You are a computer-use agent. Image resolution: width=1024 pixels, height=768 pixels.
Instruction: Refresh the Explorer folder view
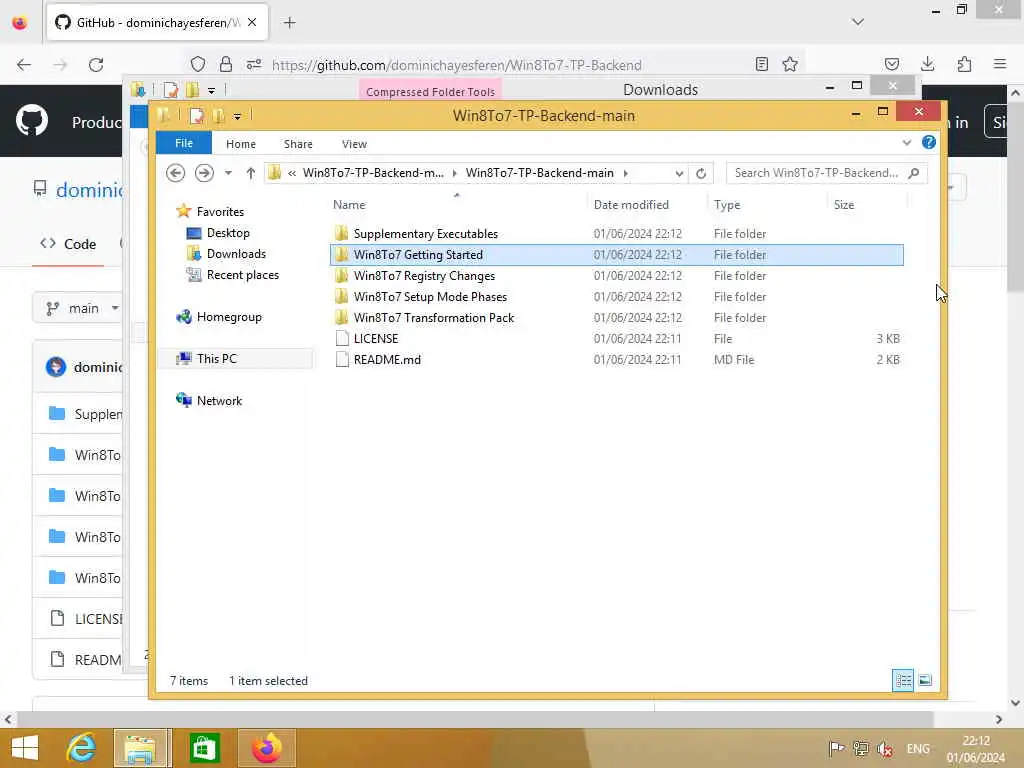(701, 173)
